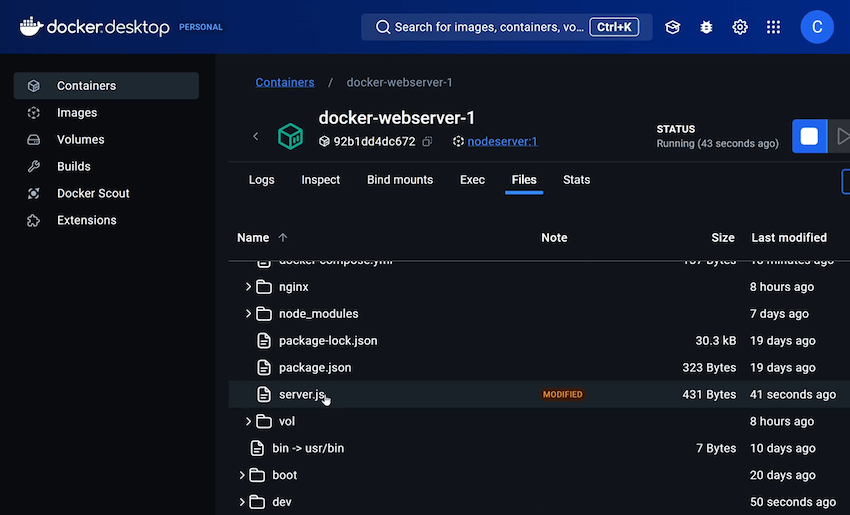
Task: Click the Running status text
Action: [717, 144]
